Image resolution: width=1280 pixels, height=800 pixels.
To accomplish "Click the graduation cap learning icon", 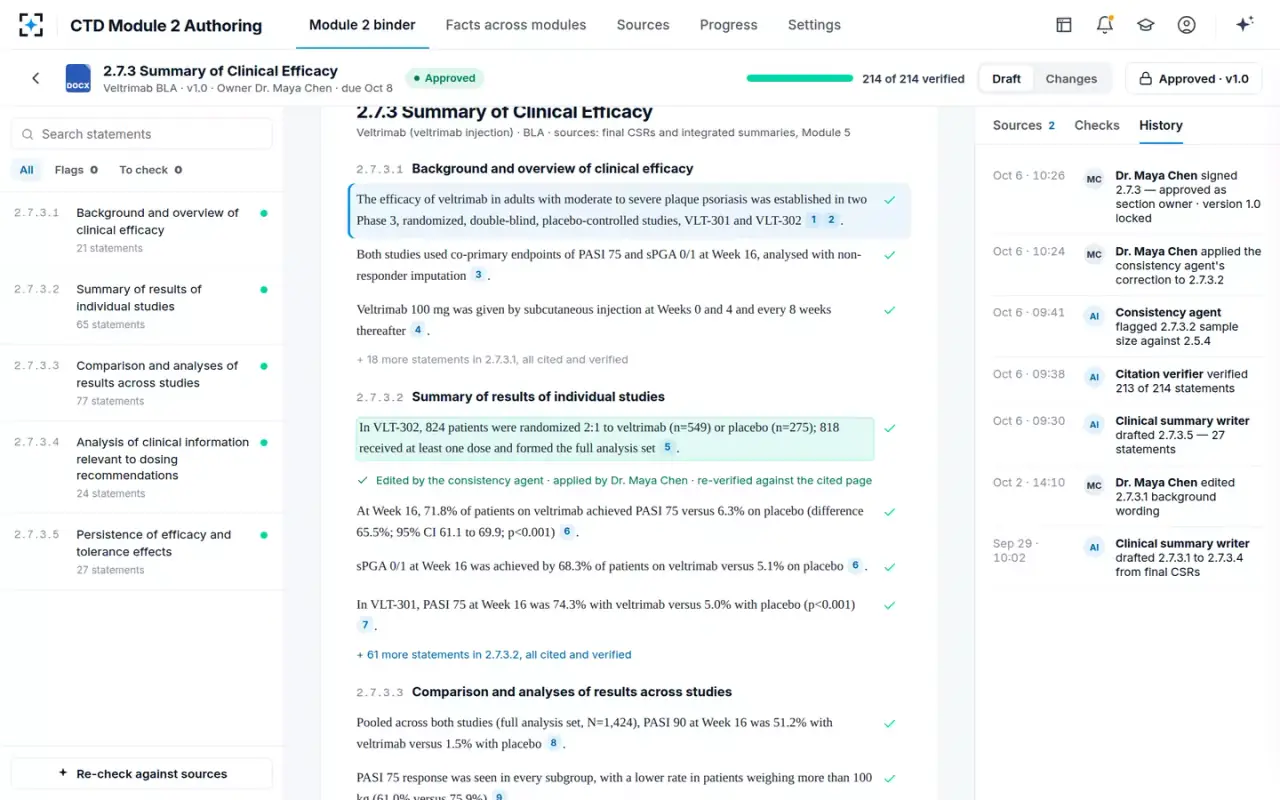I will pyautogui.click(x=1146, y=25).
